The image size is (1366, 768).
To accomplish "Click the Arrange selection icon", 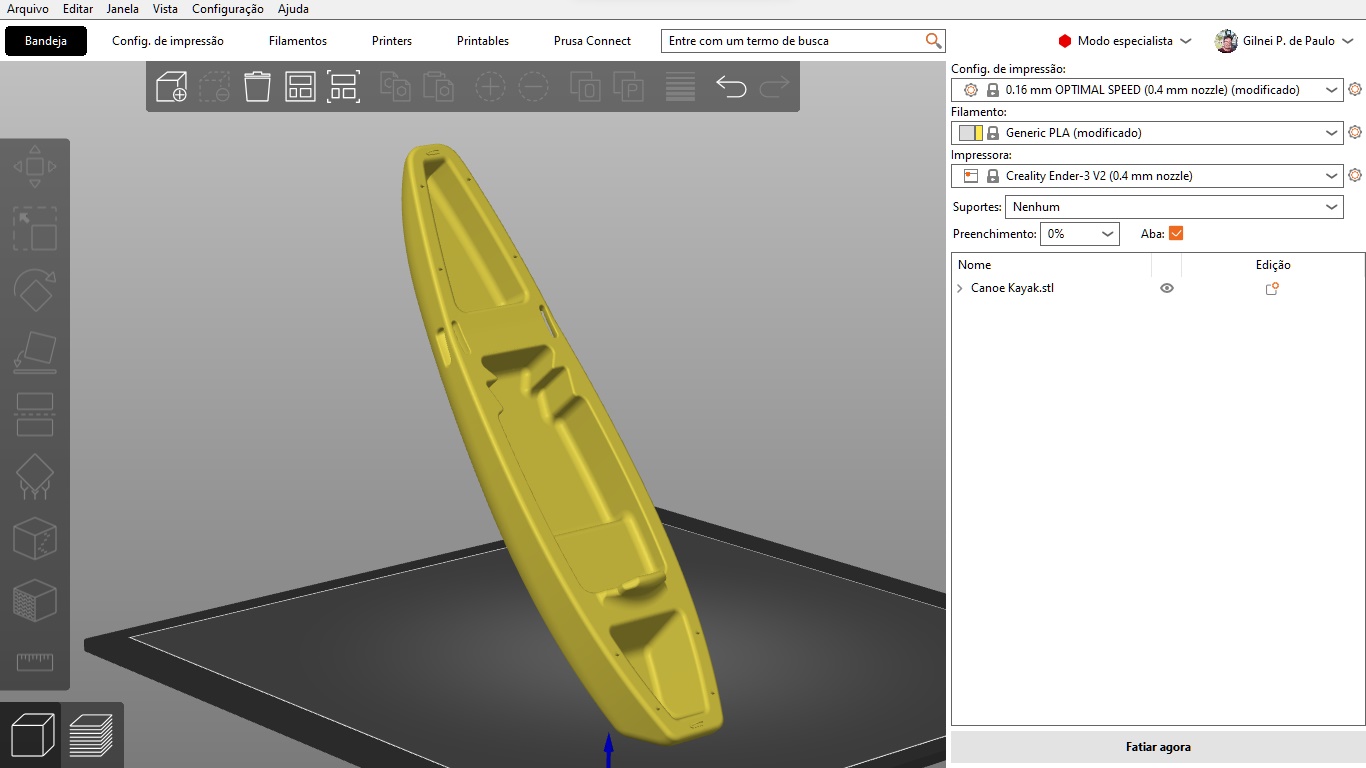I will (343, 87).
